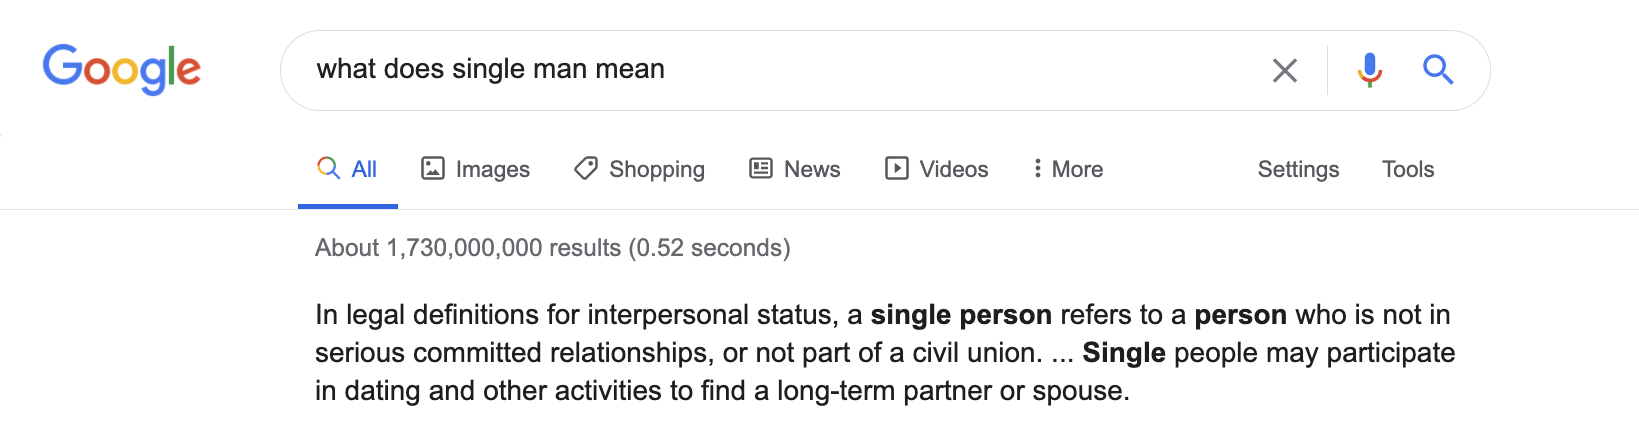This screenshot has height=447, width=1639.
Task: Expand the More options menu
Action: 1068,169
